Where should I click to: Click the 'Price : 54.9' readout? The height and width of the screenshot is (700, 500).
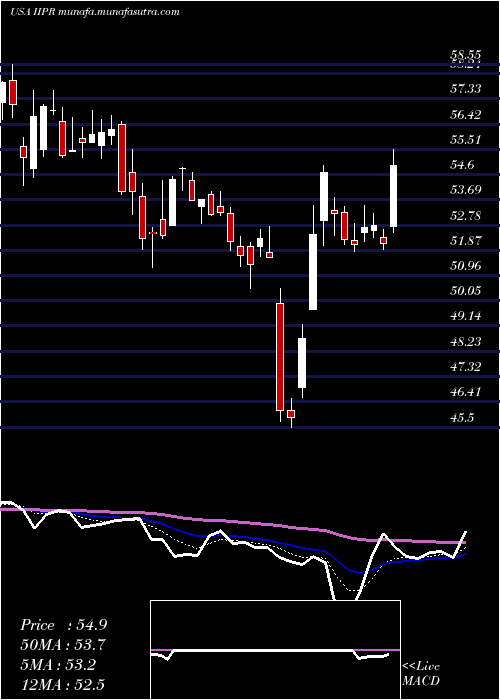pos(63,625)
